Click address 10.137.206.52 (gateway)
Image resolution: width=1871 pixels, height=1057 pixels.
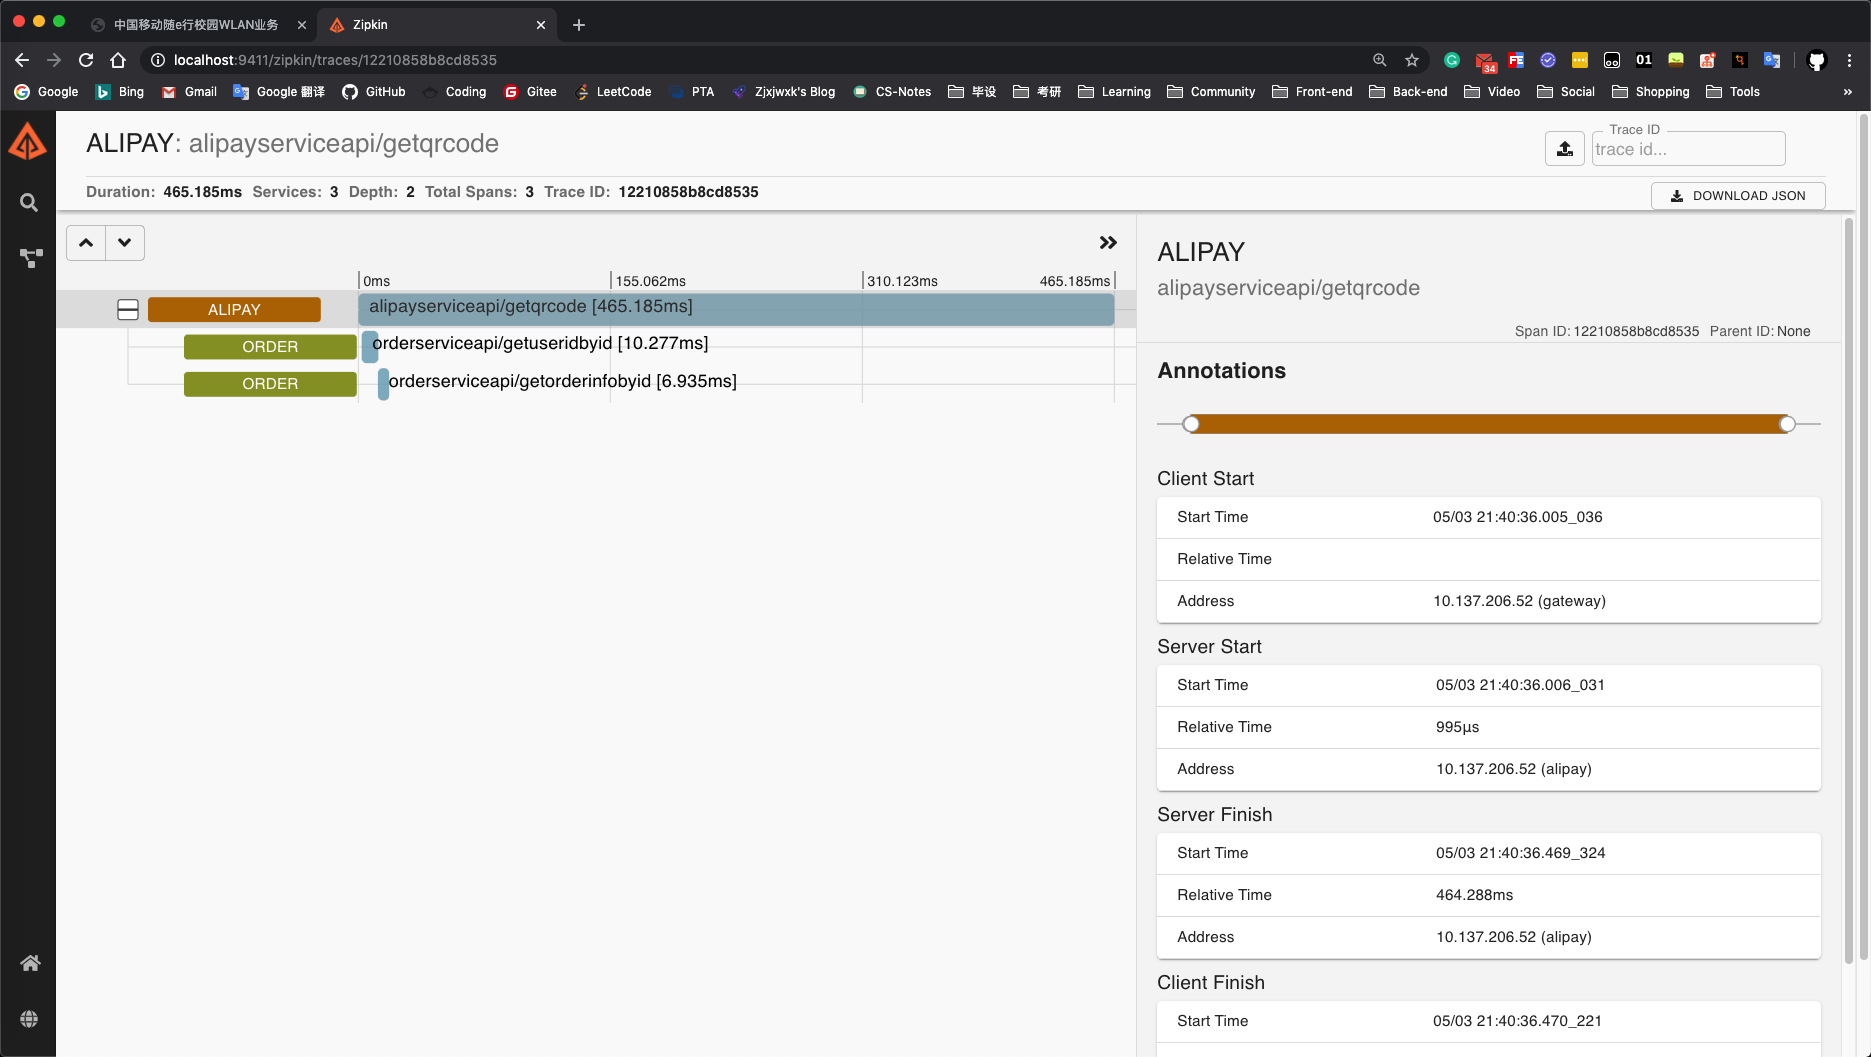[x=1519, y=601]
